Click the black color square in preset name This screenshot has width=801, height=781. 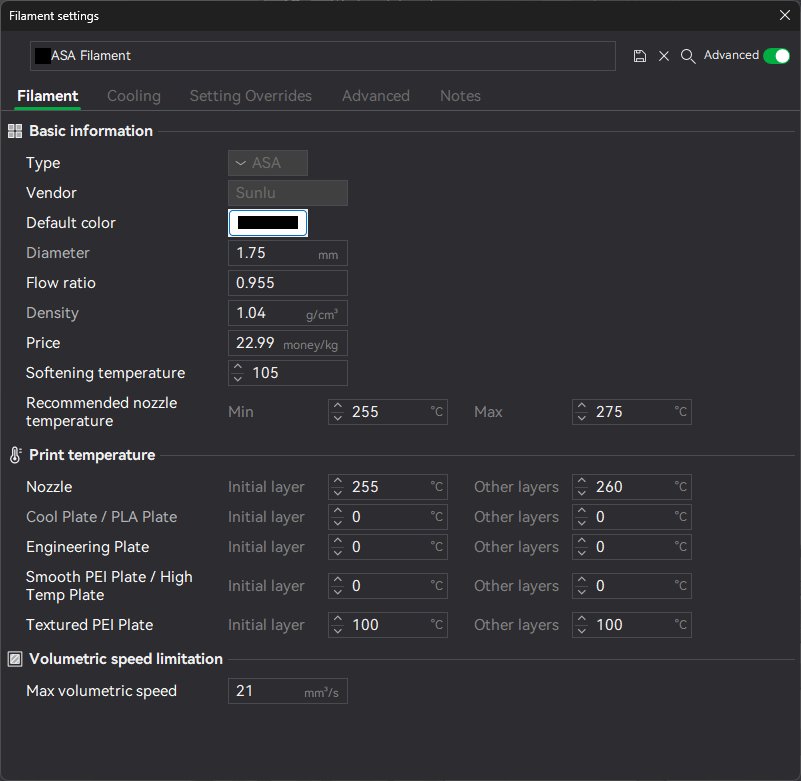point(43,56)
